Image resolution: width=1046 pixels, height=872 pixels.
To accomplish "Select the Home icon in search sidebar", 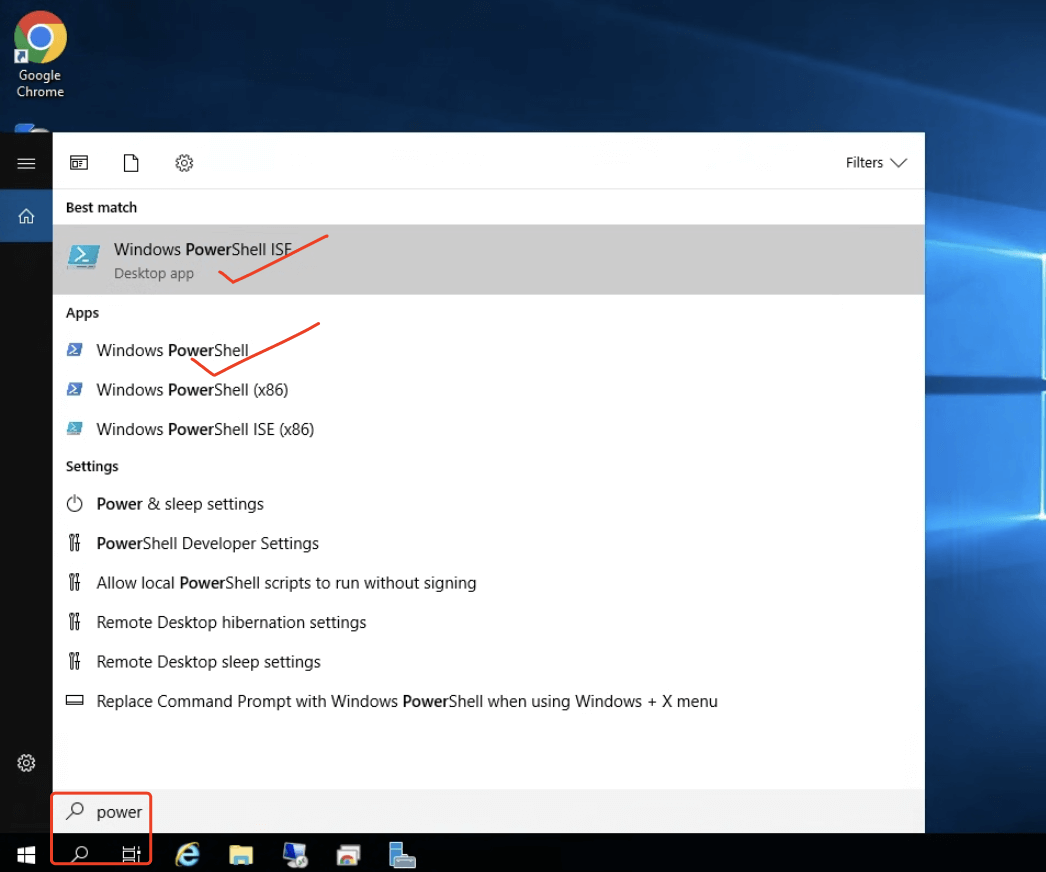I will point(26,216).
